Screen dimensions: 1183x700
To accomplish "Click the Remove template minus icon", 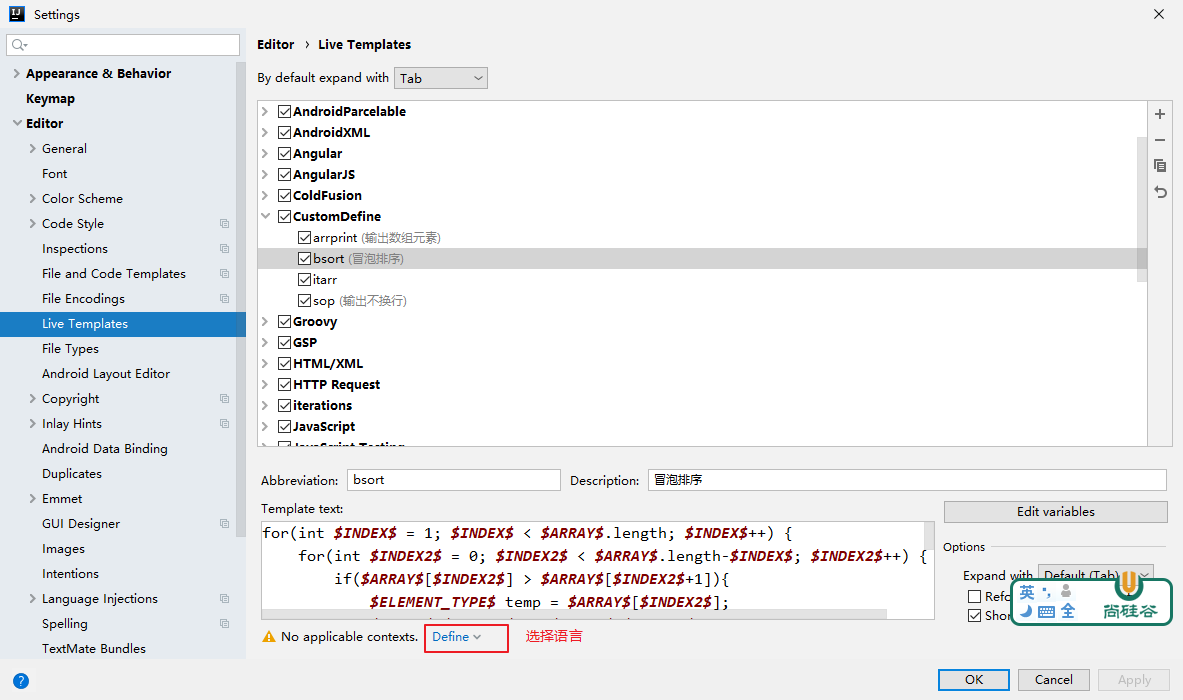I will tap(1160, 141).
